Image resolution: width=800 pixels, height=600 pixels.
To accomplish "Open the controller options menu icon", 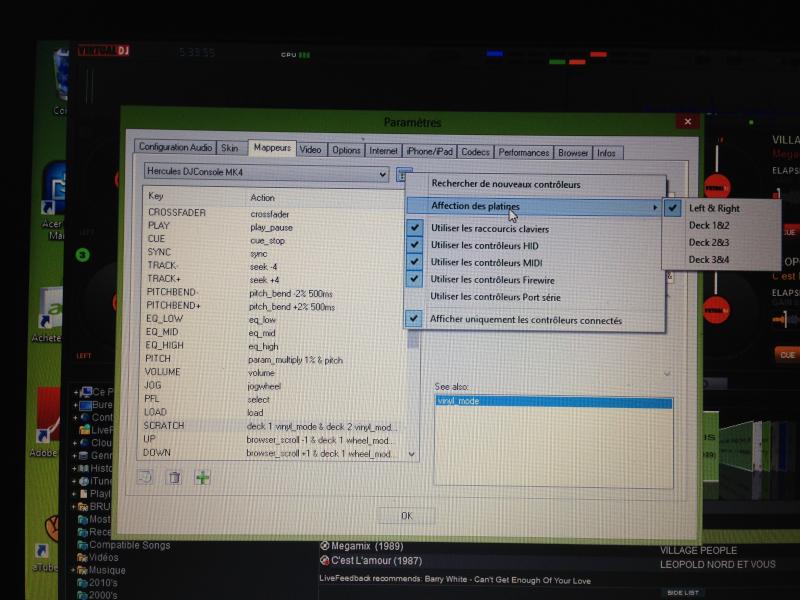I will [402, 175].
